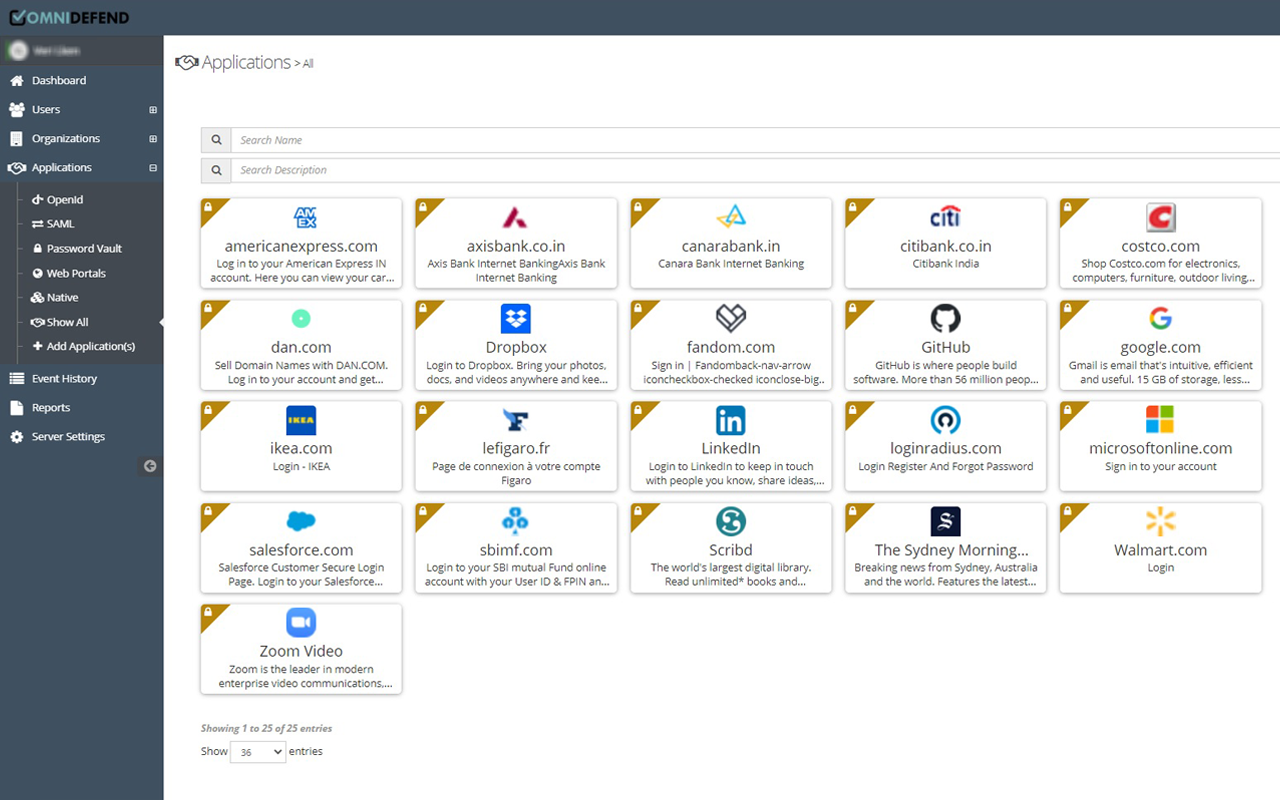This screenshot has height=800, width=1280.
Task: Open the Sydney Morning Herald S icon
Action: click(x=945, y=521)
